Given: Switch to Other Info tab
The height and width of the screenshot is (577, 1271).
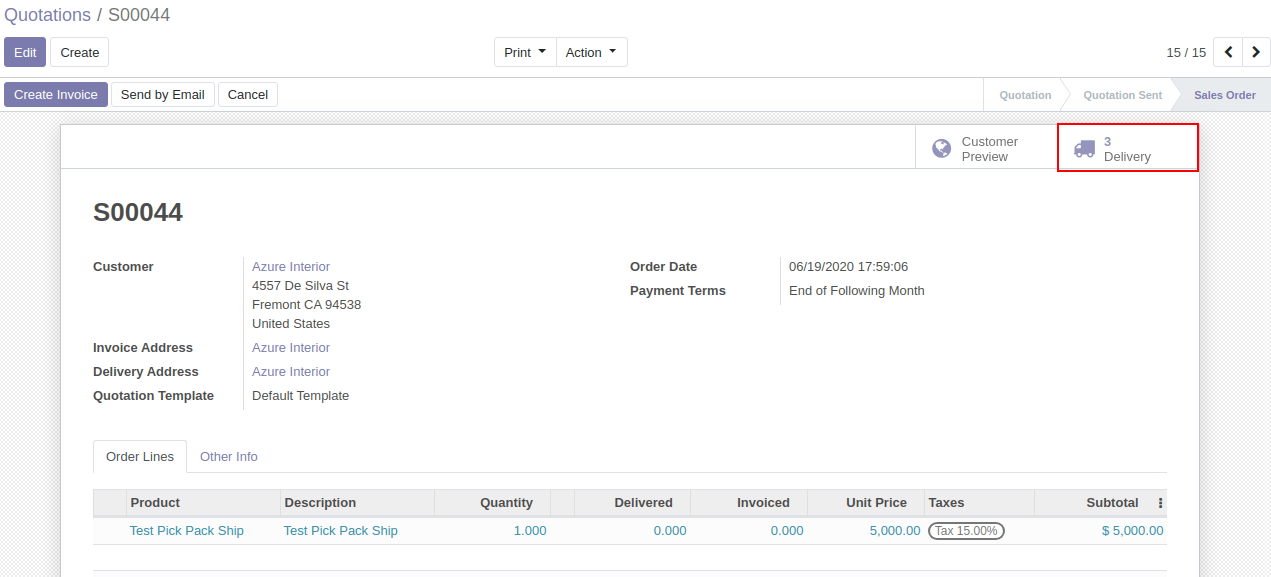Looking at the screenshot, I should [229, 456].
